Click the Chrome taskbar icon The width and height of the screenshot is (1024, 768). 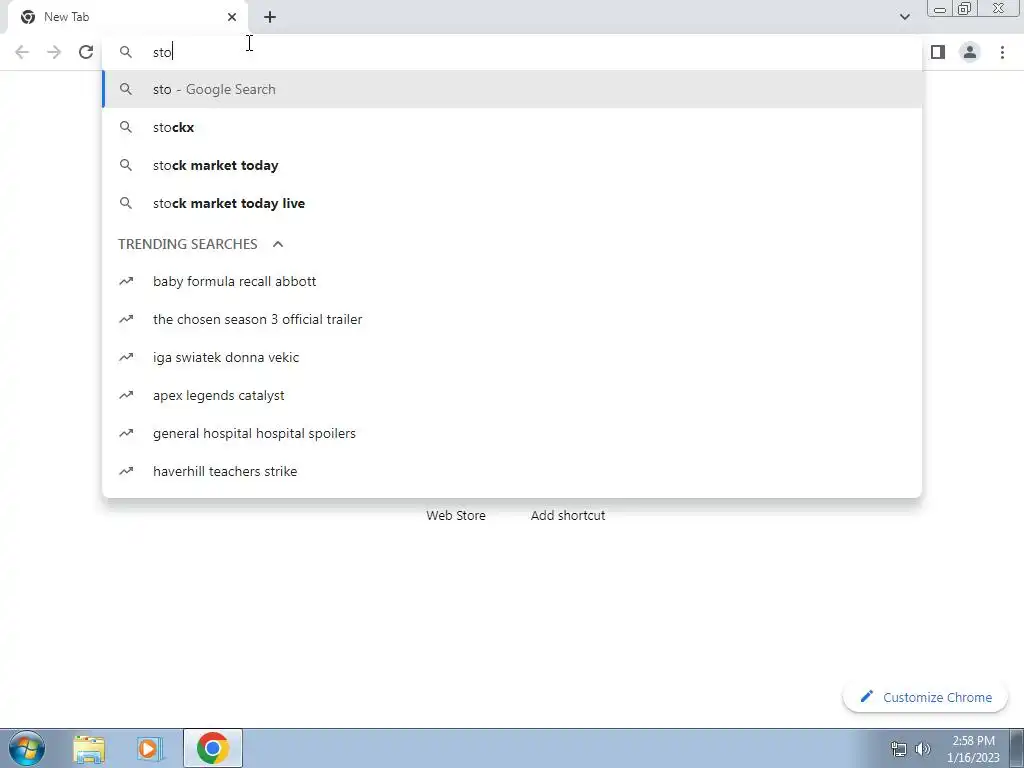[x=212, y=748]
